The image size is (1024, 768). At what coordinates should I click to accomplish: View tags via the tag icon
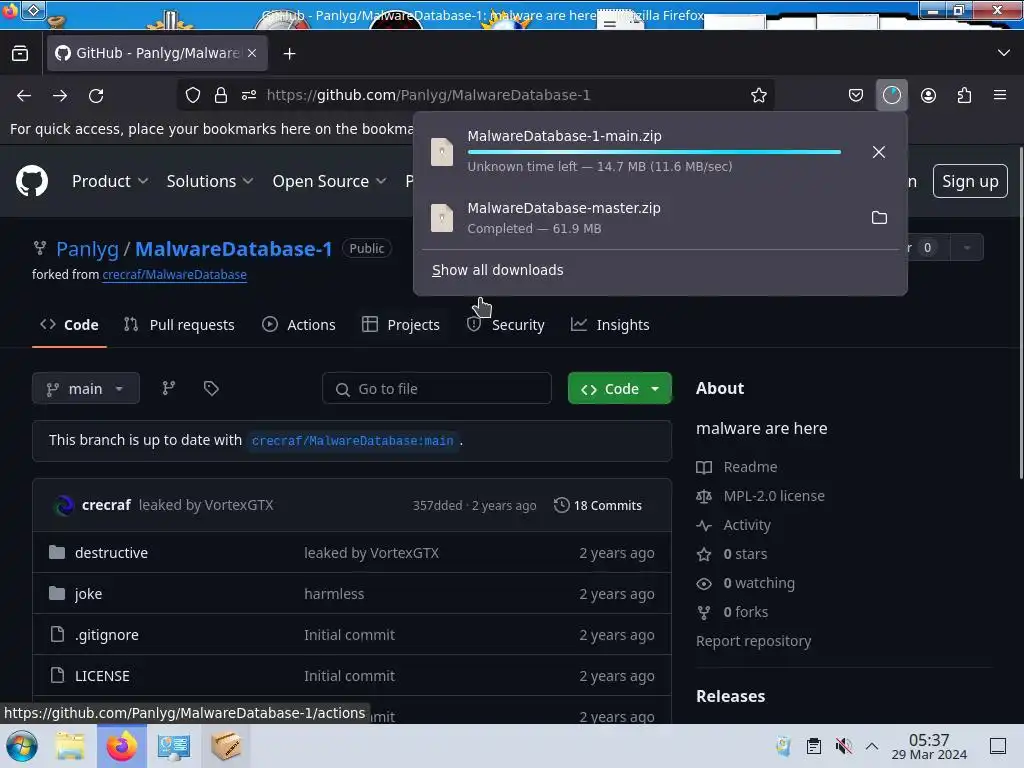coord(211,389)
